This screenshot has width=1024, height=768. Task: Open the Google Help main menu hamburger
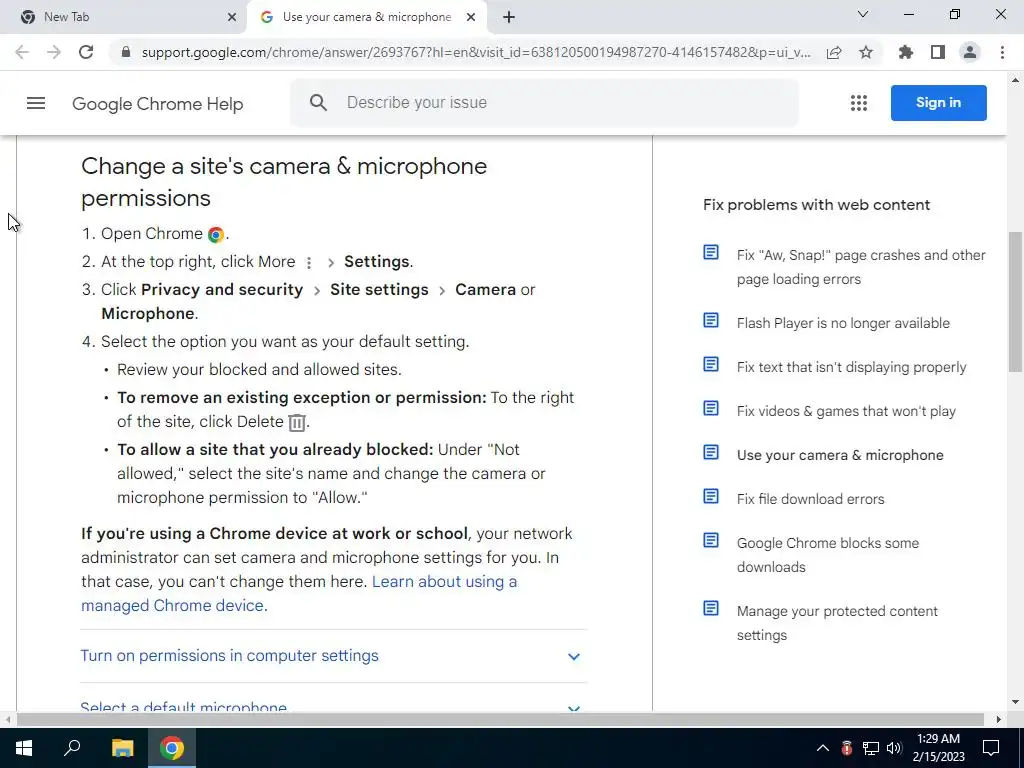[36, 103]
